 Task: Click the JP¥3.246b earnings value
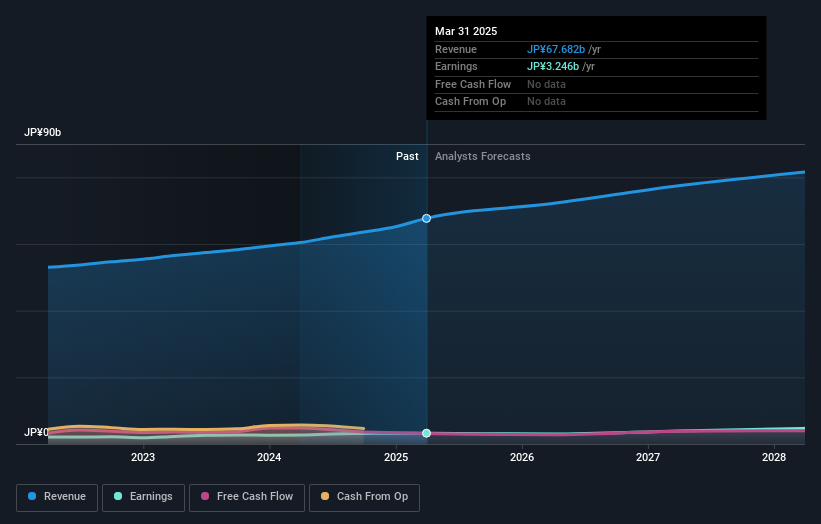pyautogui.click(x=553, y=66)
